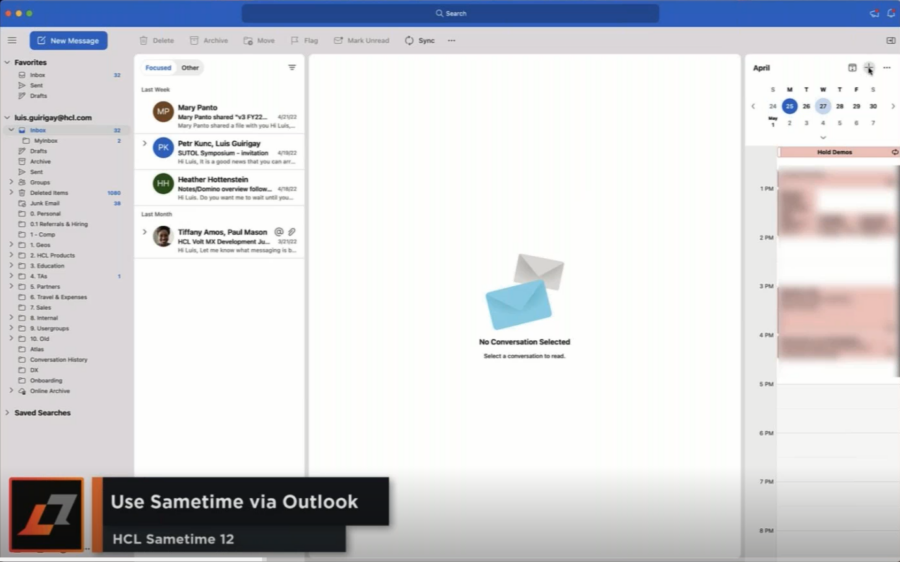Flag the message using the Flag button
This screenshot has height=562, width=900.
(304, 41)
